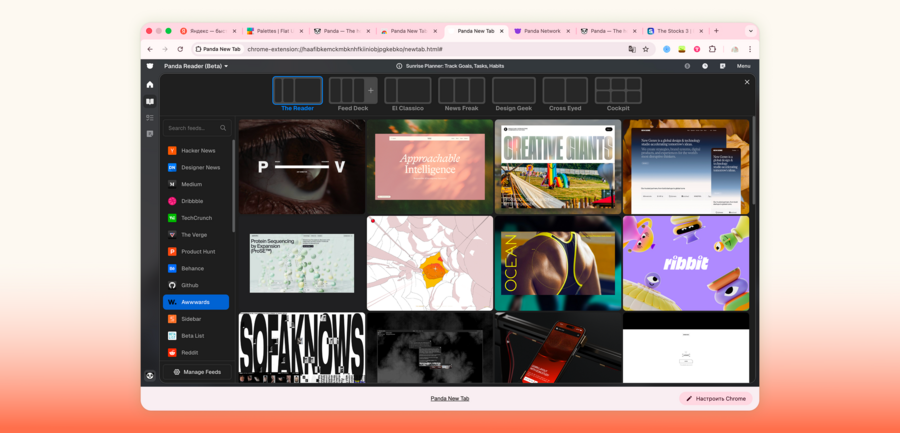Switch to the Panda Network tab
The width and height of the screenshot is (900, 433).
point(542,31)
